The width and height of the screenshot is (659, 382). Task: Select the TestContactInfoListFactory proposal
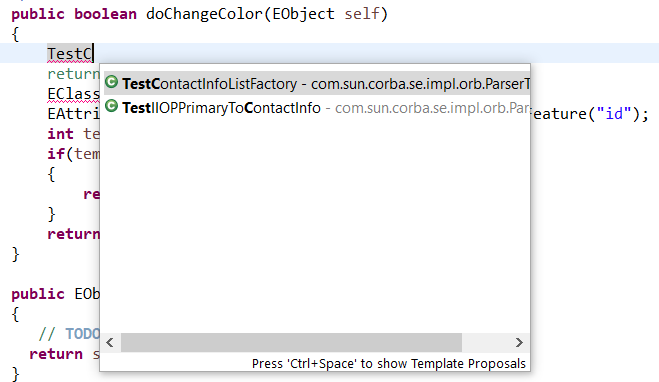[x=317, y=84]
